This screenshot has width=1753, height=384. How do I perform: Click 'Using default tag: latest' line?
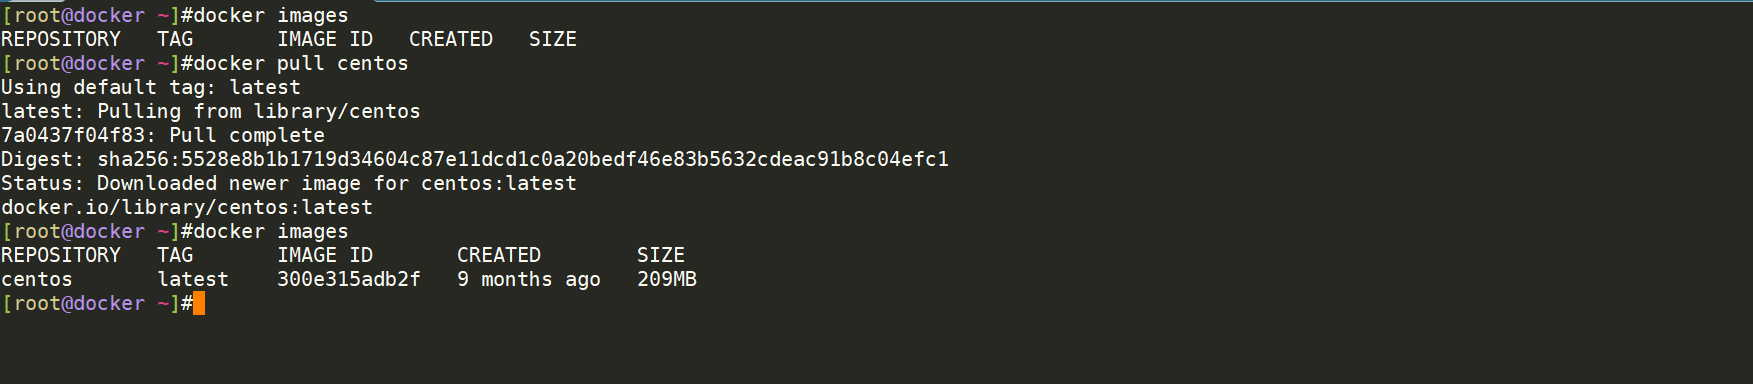tap(151, 87)
